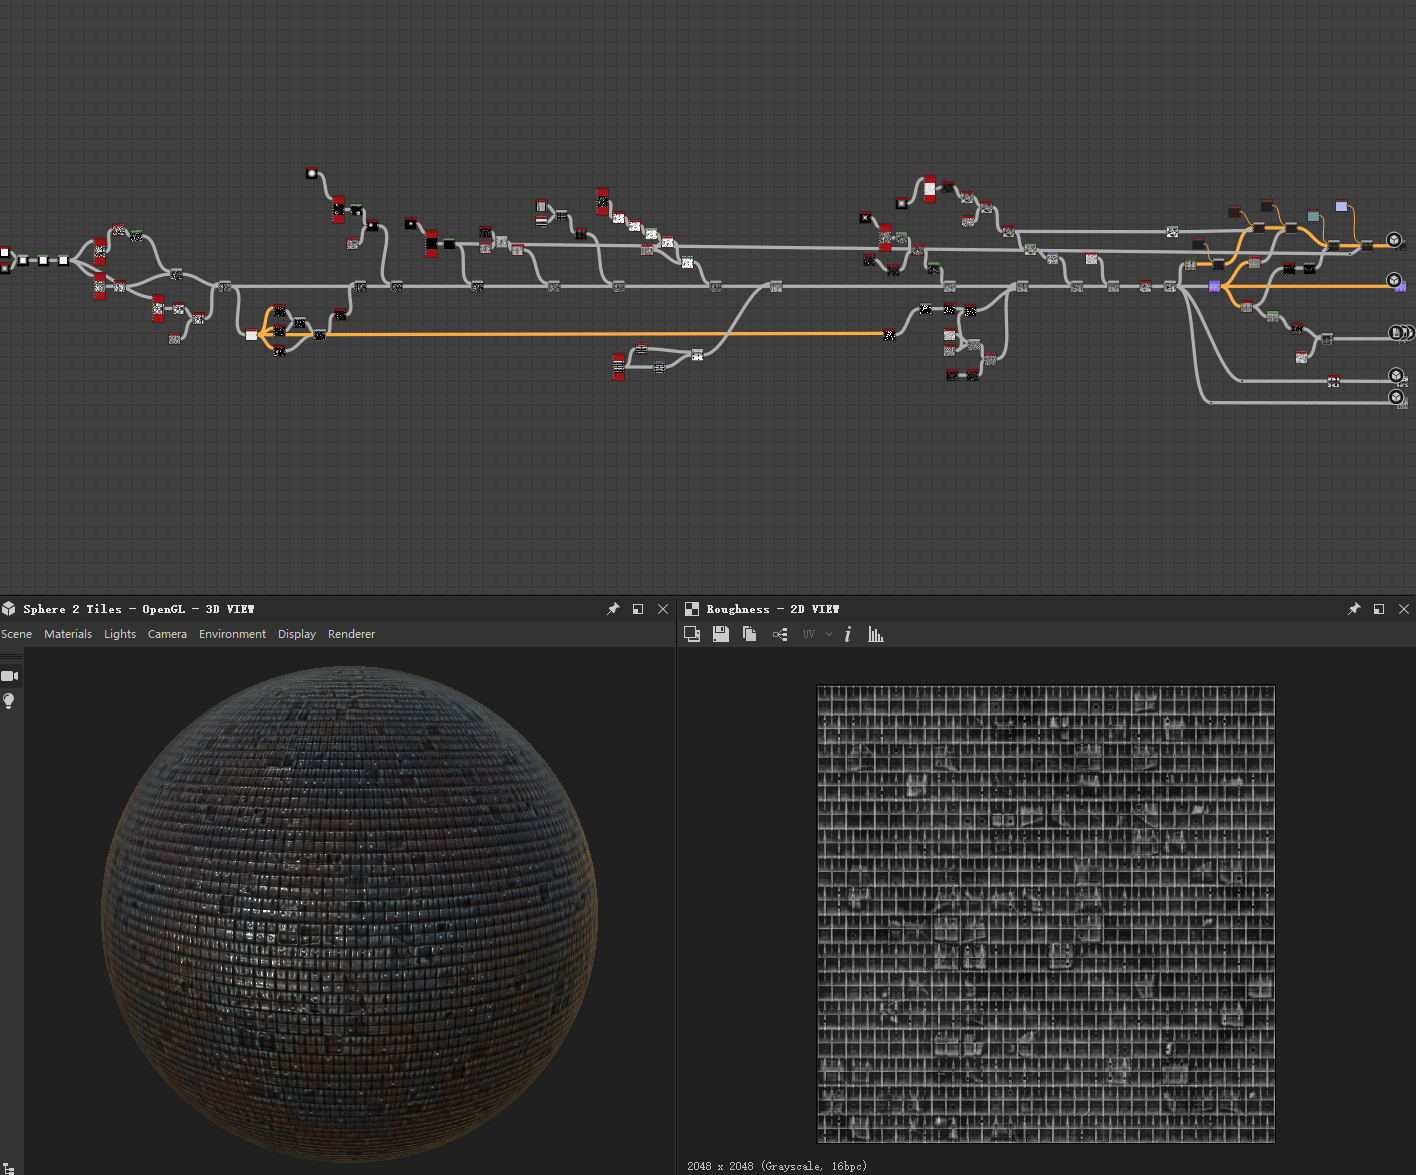Click the Camera menu item
The image size is (1416, 1175).
(167, 634)
